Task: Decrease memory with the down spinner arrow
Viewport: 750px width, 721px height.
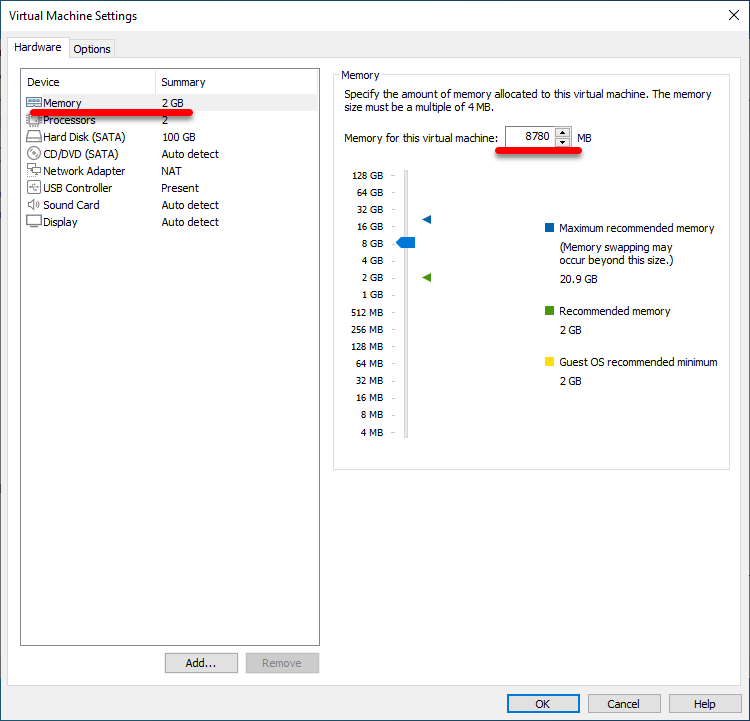Action: click(563, 142)
